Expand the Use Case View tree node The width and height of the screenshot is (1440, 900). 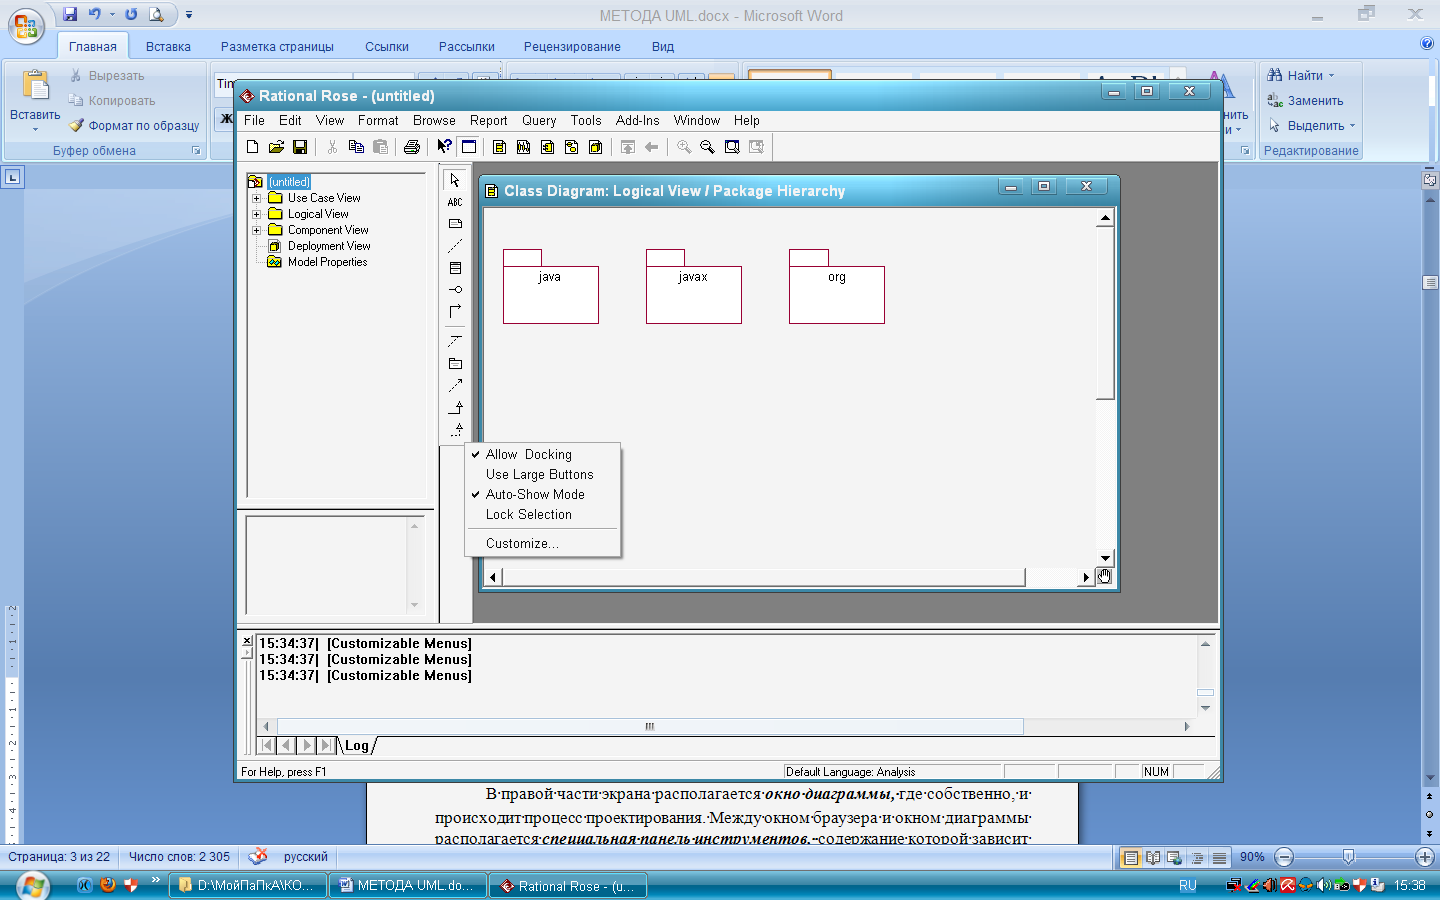tap(256, 198)
